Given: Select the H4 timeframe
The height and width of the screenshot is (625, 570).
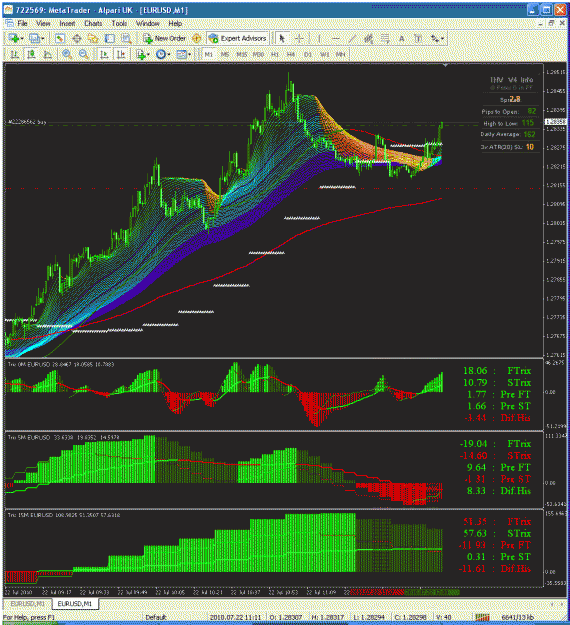Looking at the screenshot, I should 291,54.
